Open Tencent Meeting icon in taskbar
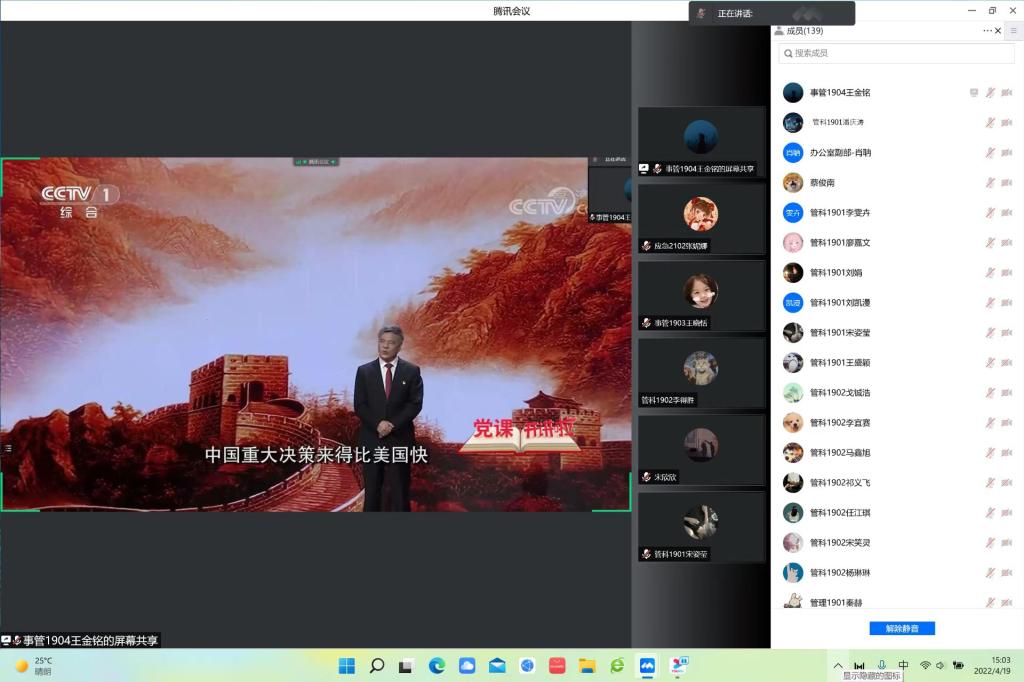The height and width of the screenshot is (682, 1024). pos(647,666)
